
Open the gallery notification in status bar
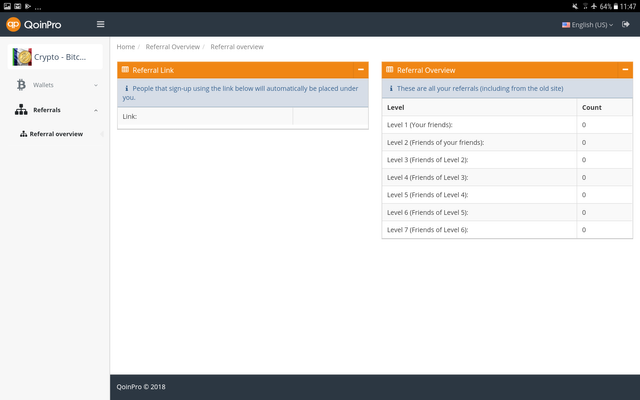coord(7,6)
